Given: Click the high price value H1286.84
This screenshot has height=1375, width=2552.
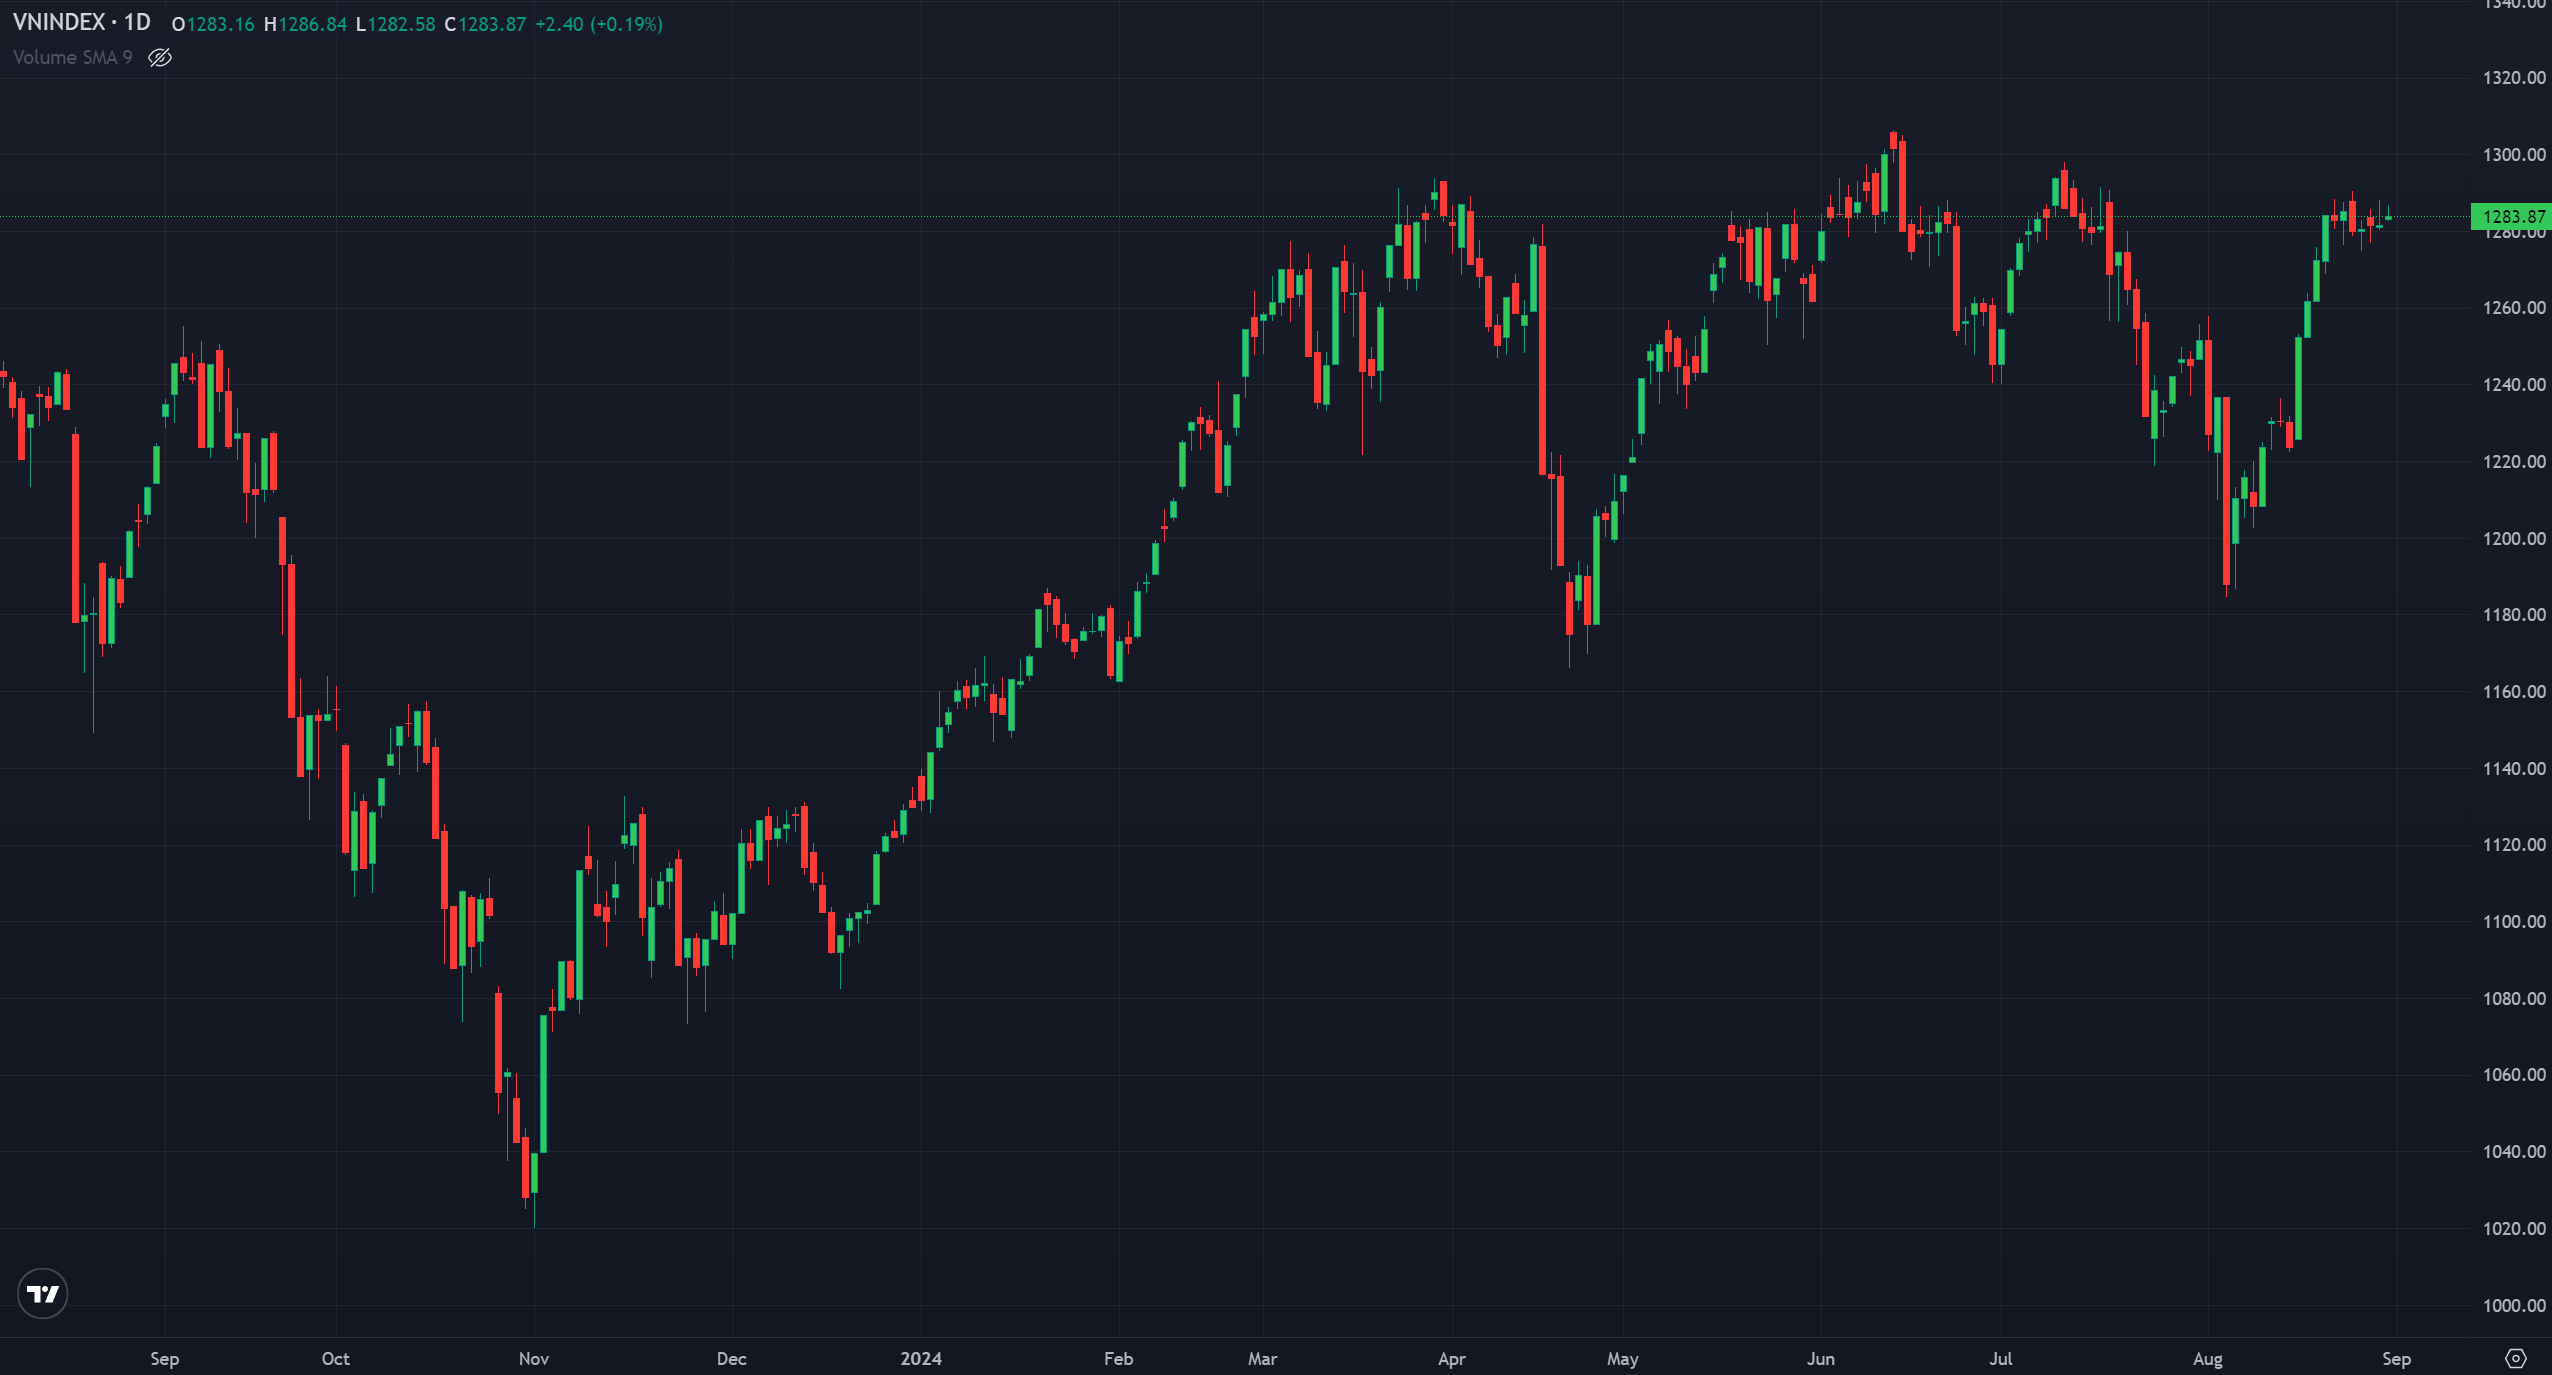Looking at the screenshot, I should 305,24.
